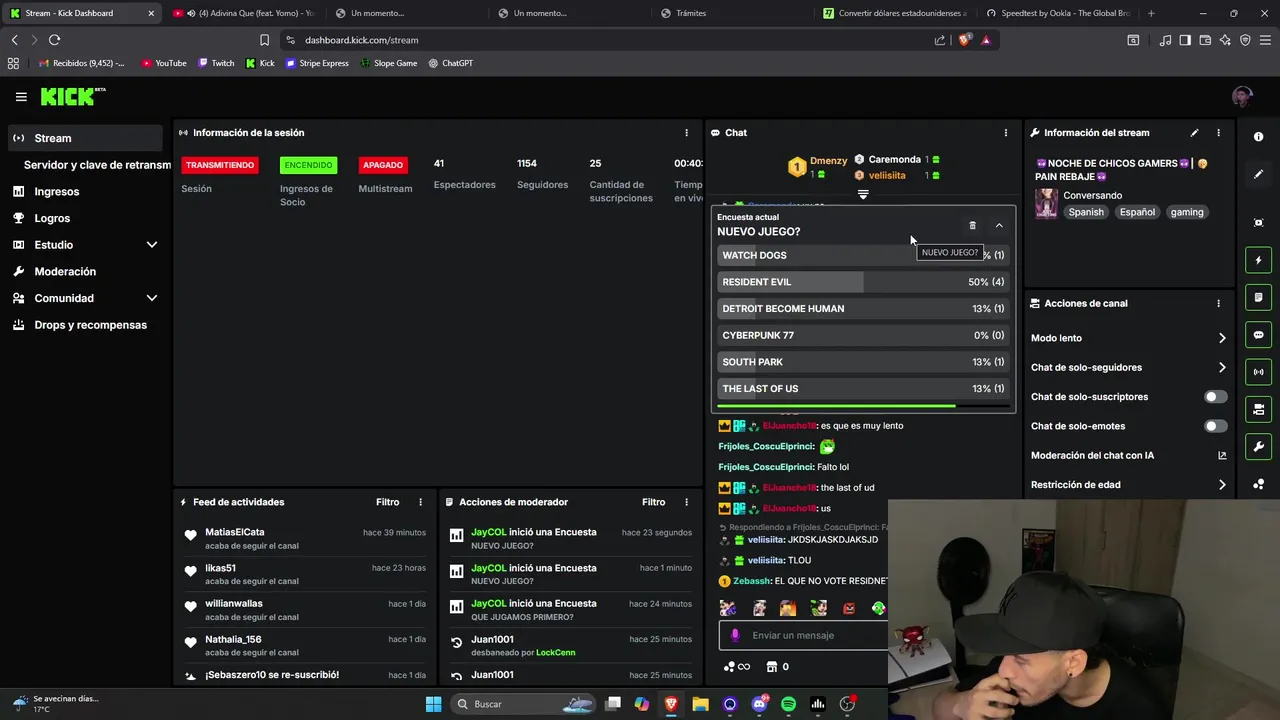Toggle Chat de solo-emotes switch
Image resolution: width=1280 pixels, height=720 pixels.
click(x=1215, y=426)
